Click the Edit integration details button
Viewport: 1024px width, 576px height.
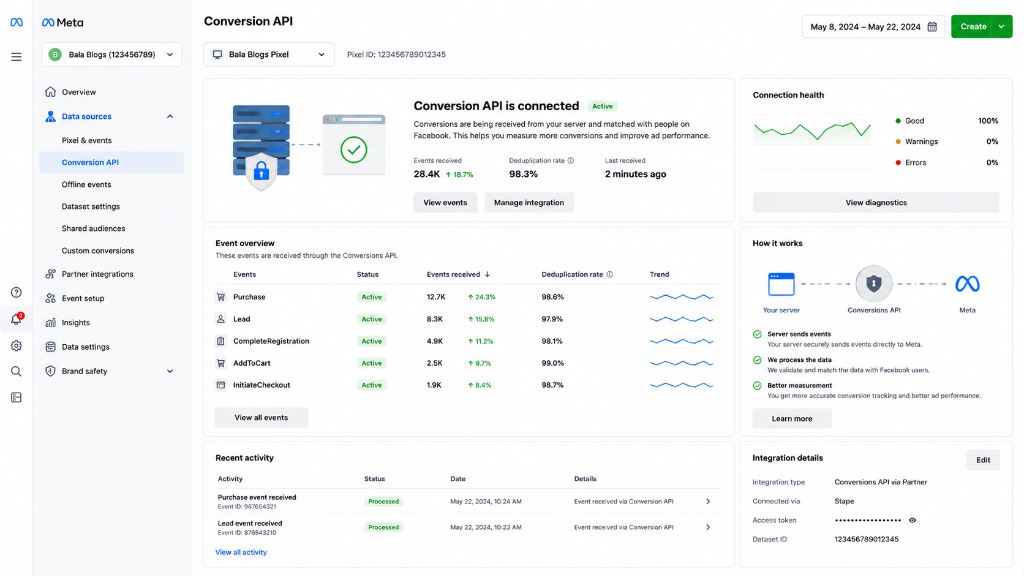click(983, 460)
